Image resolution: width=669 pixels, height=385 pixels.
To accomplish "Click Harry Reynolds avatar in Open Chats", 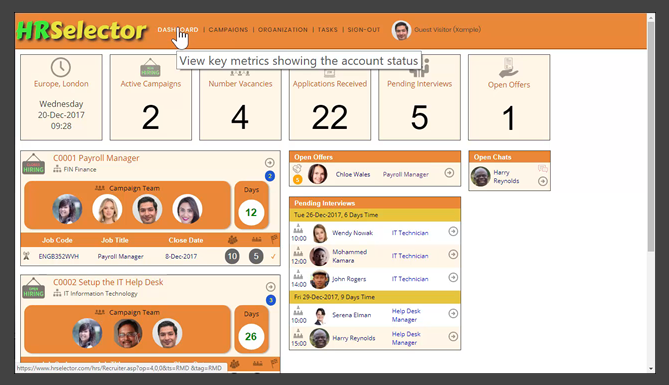I will [480, 176].
